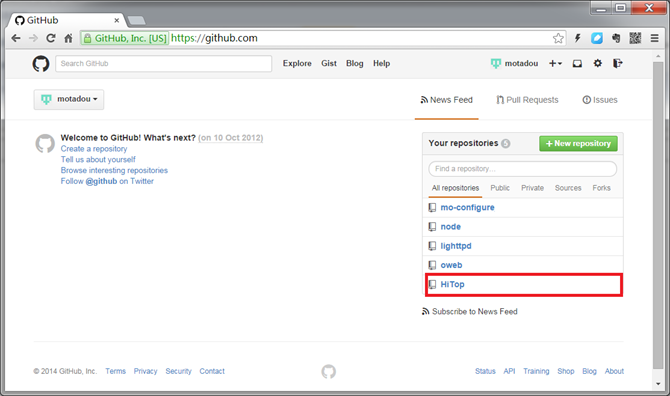The width and height of the screenshot is (670, 396).
Task: Click the motadou username in header
Action: pos(521,64)
